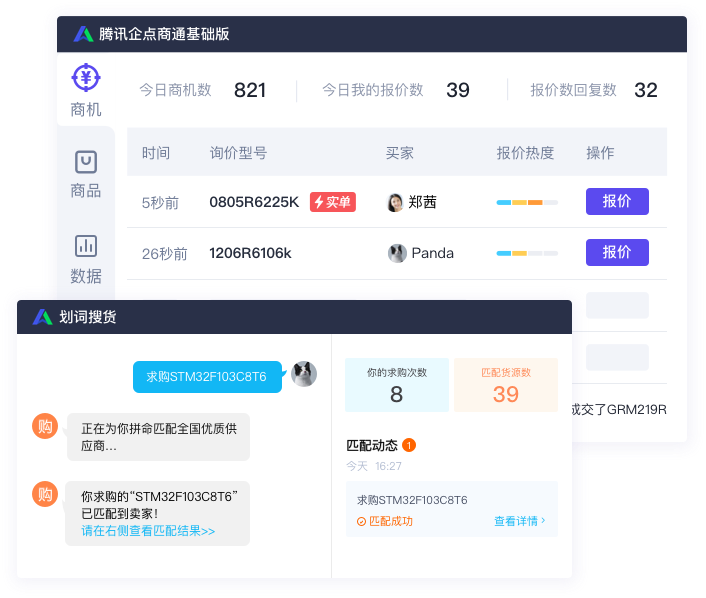Click the logo in 划词搜货 title bar

click(42, 317)
